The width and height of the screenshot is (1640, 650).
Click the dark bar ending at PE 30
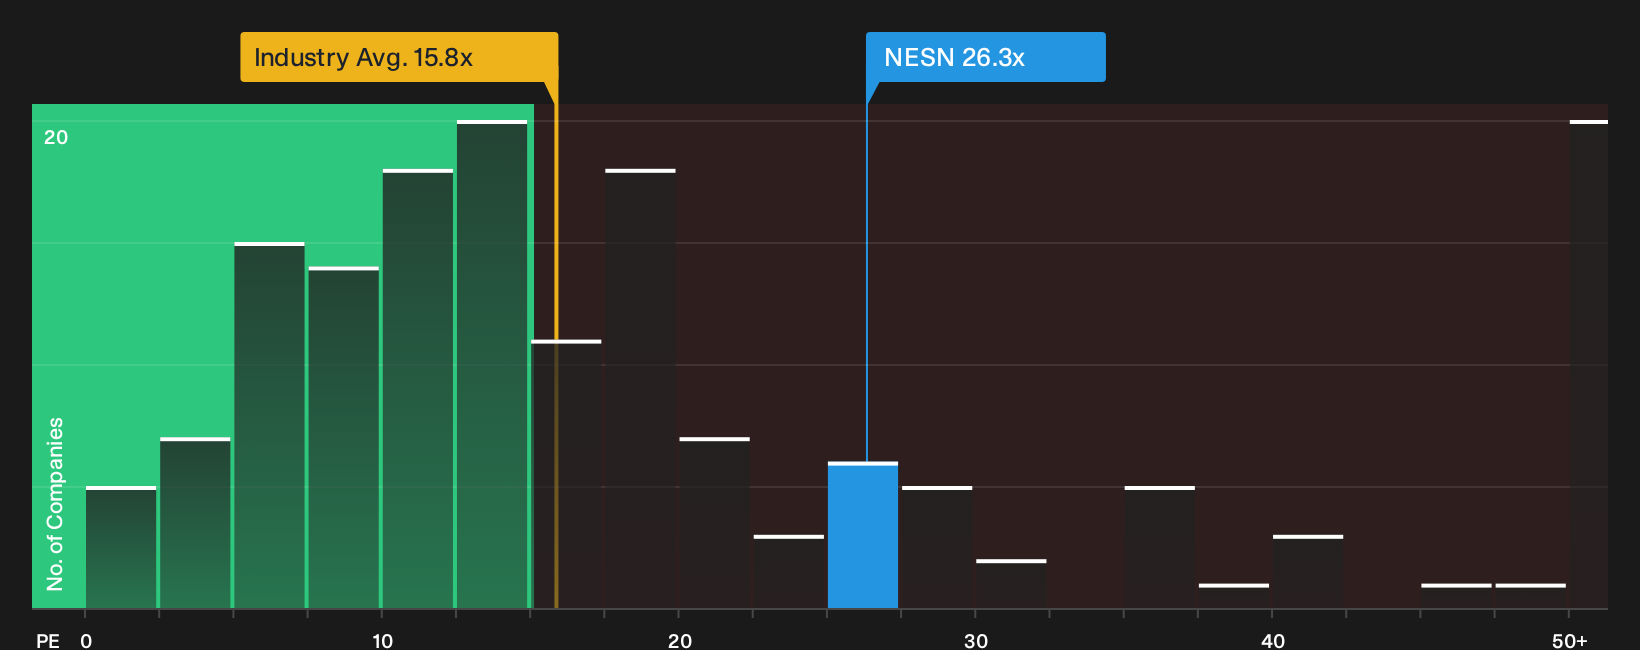point(937,547)
